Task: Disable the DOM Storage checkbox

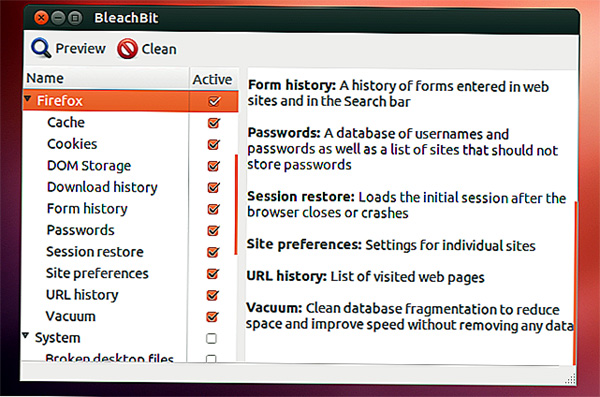Action: coord(213,166)
